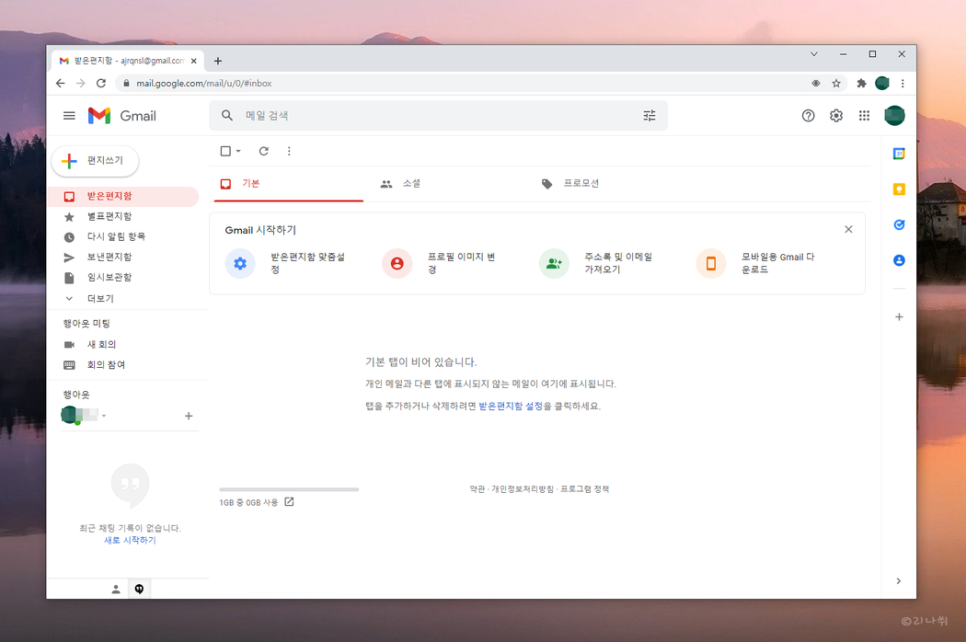Open the Contacts side panel icon
The image size is (966, 642).
tap(897, 261)
